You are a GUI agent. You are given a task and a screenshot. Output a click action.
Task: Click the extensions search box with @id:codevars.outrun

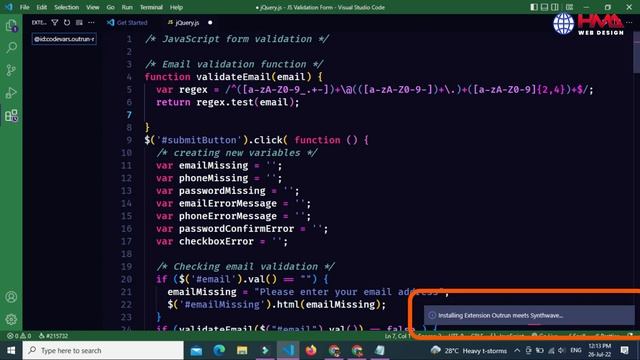(64, 39)
